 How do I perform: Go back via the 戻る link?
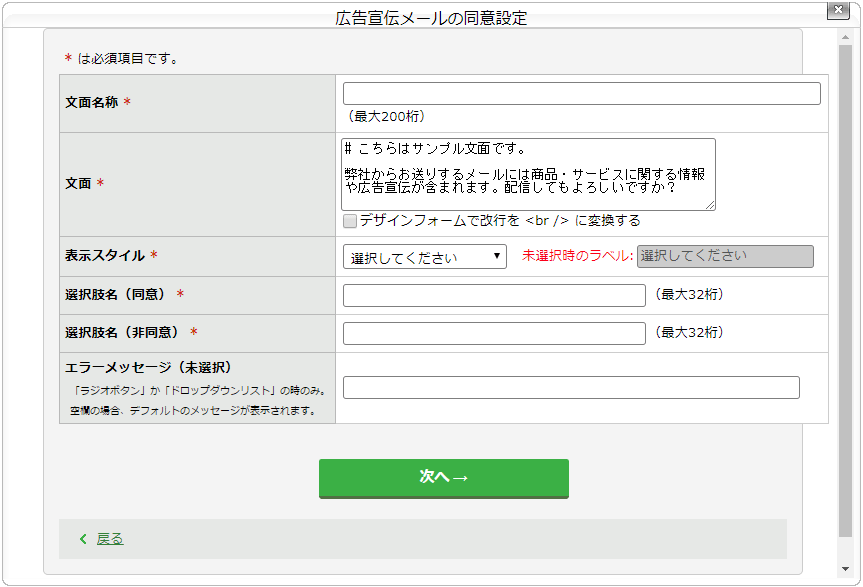coord(110,539)
